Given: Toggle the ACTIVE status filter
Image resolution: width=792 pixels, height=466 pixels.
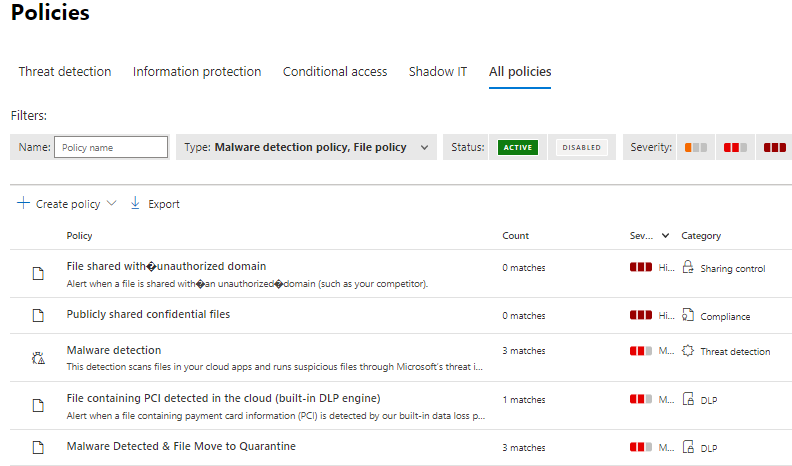Looking at the screenshot, I should (518, 147).
